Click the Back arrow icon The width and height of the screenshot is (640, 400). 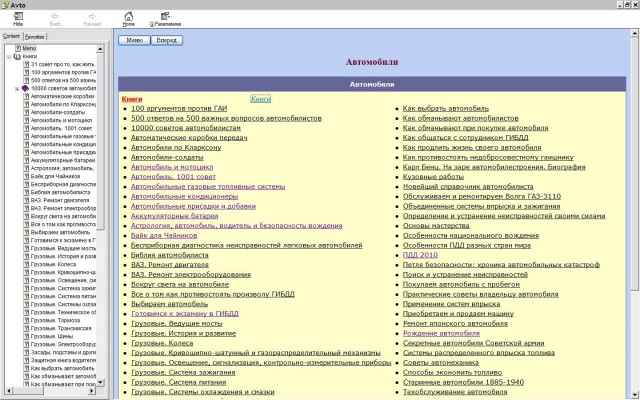(x=56, y=16)
